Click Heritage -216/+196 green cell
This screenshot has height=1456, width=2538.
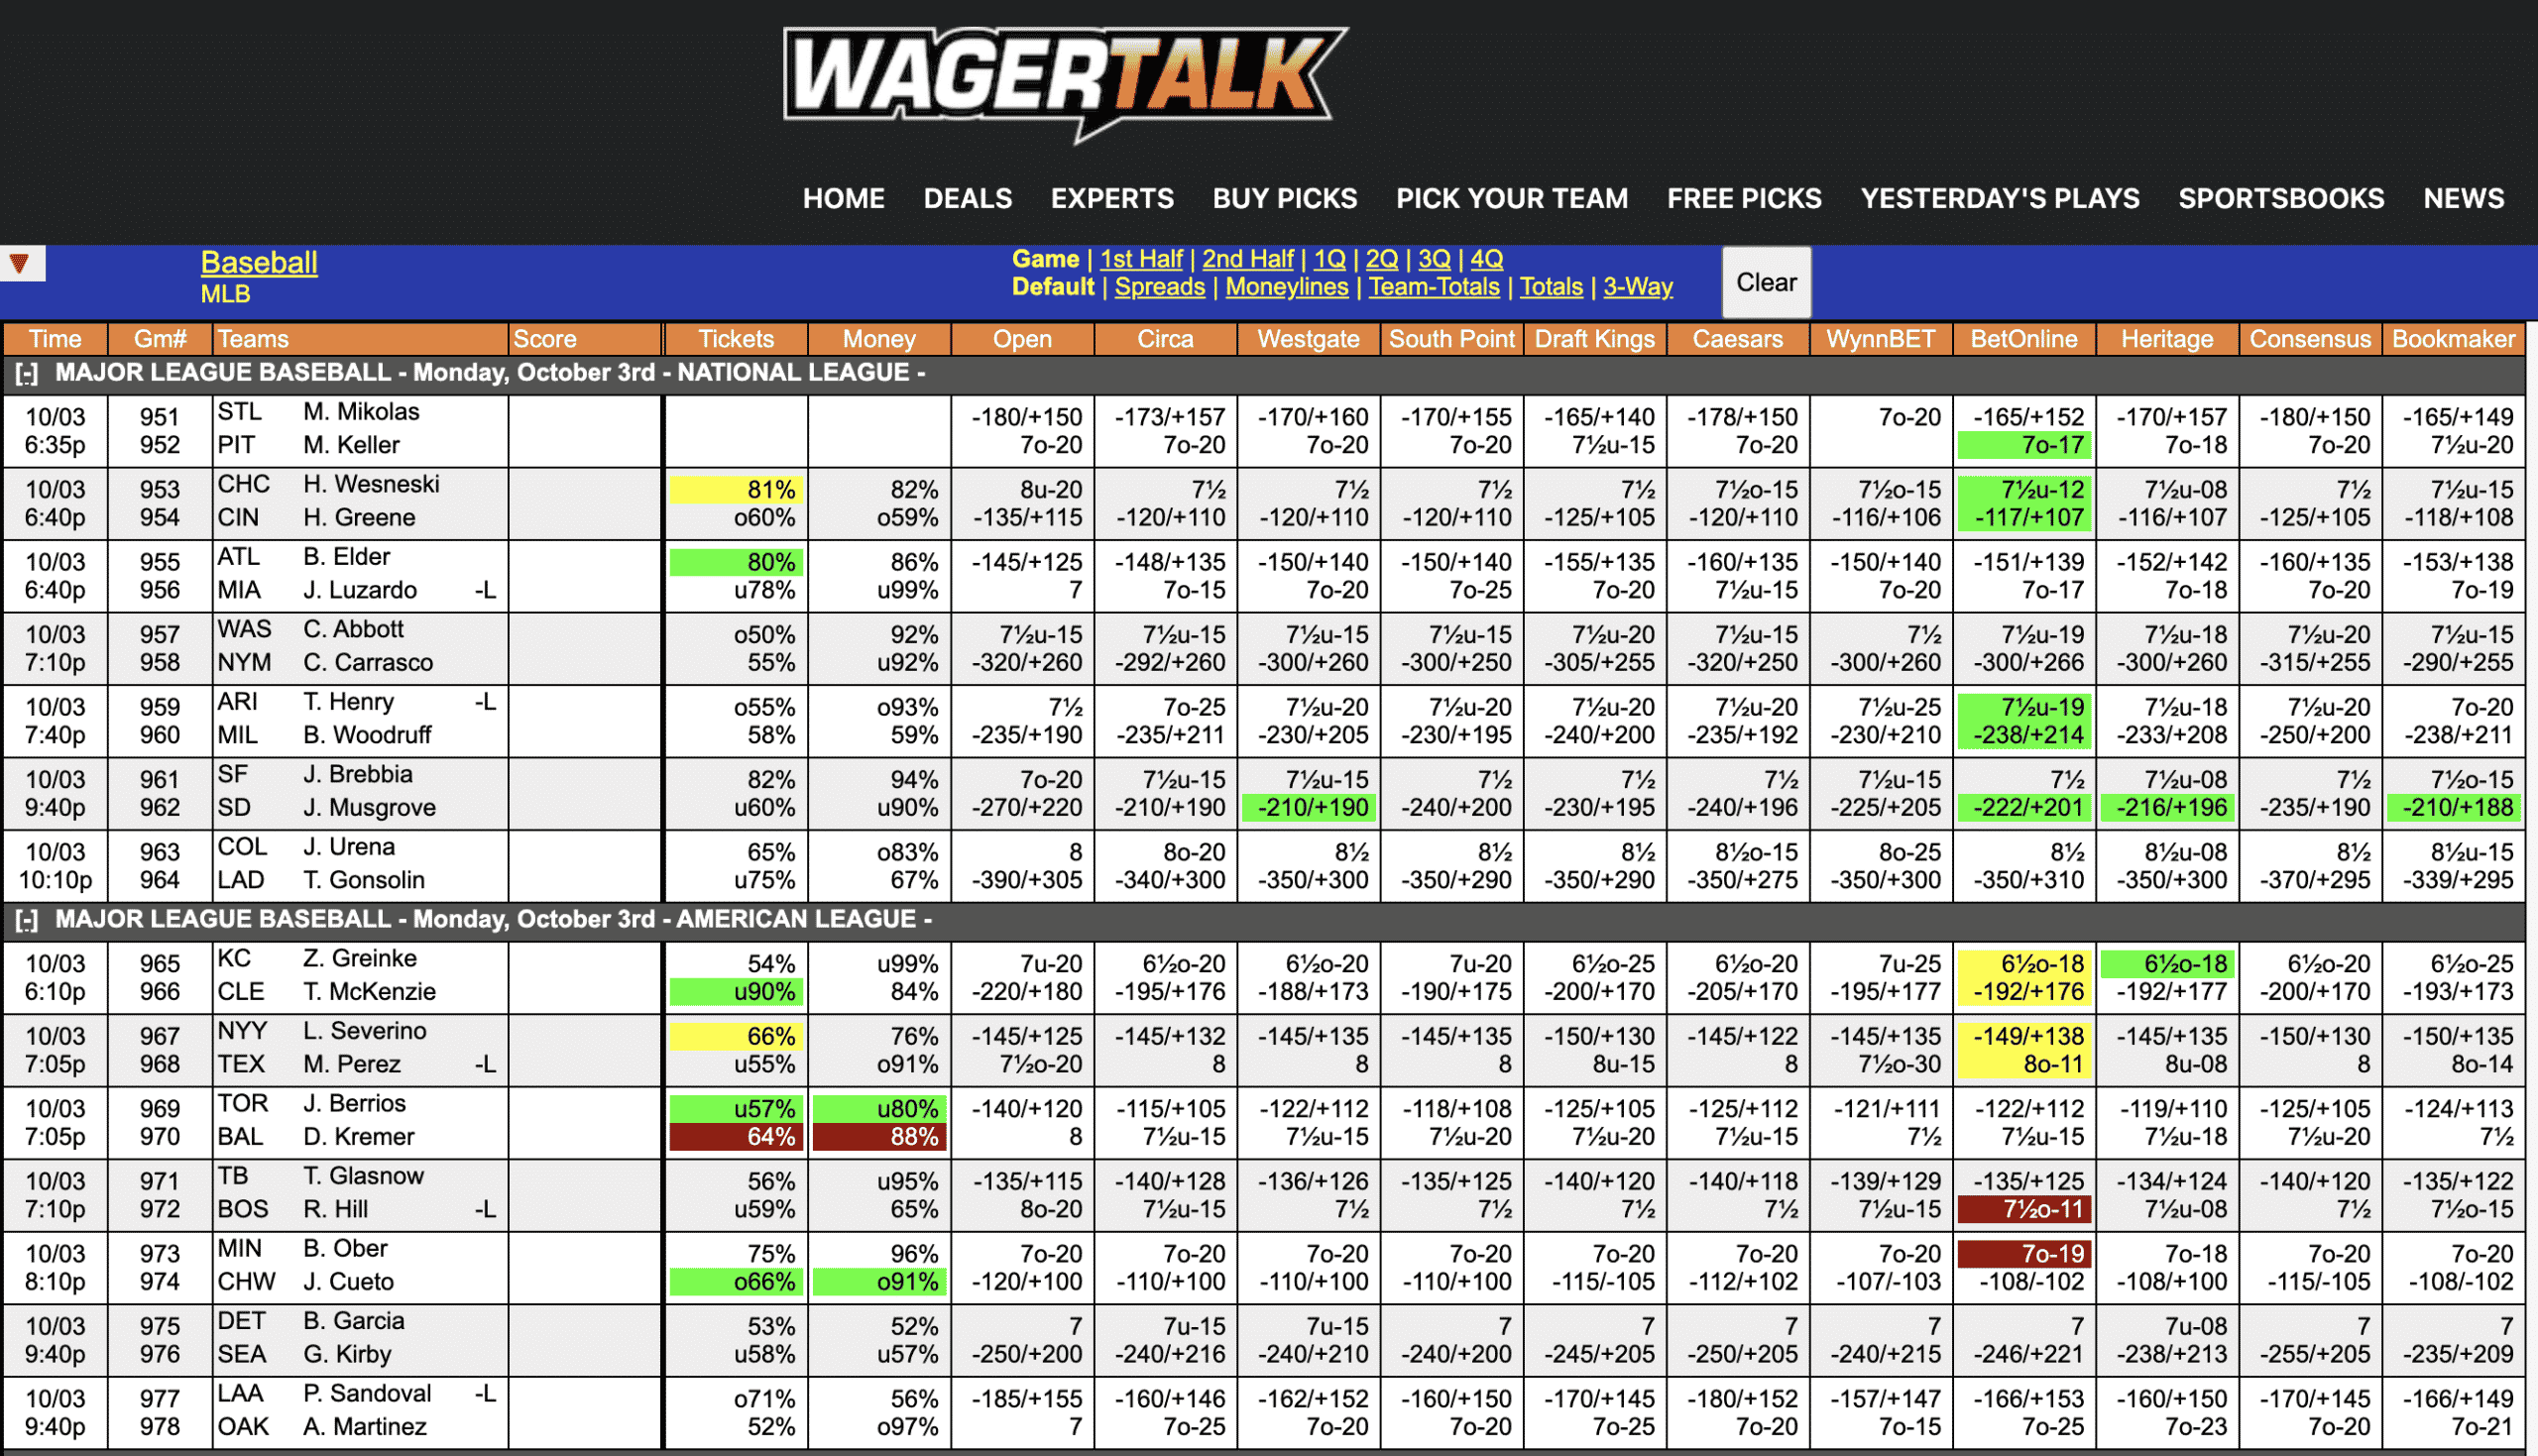[2167, 807]
